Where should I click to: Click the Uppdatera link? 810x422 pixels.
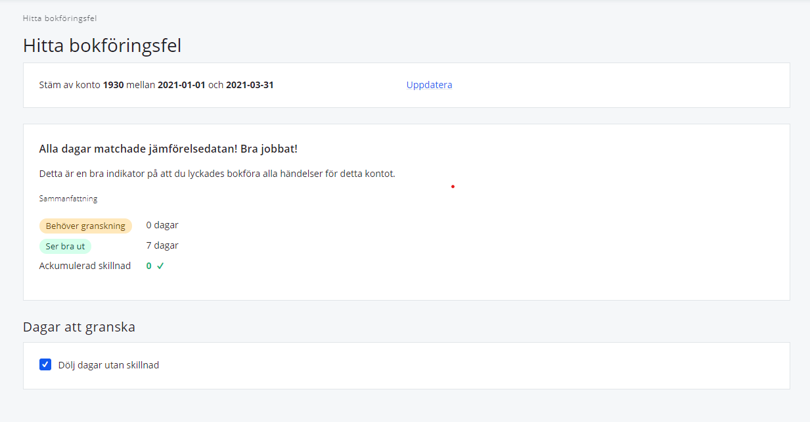(429, 85)
